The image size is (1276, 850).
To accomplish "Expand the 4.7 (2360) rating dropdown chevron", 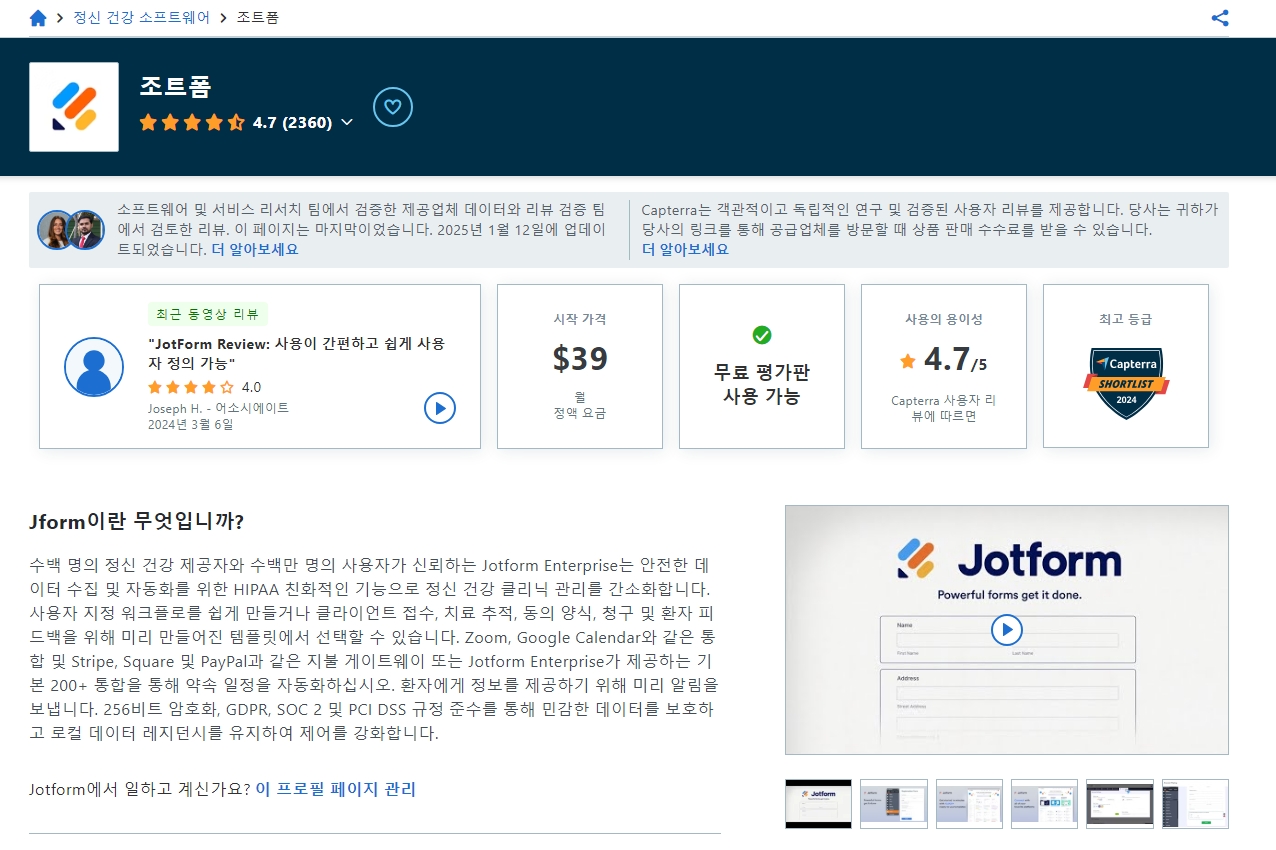I will [347, 122].
